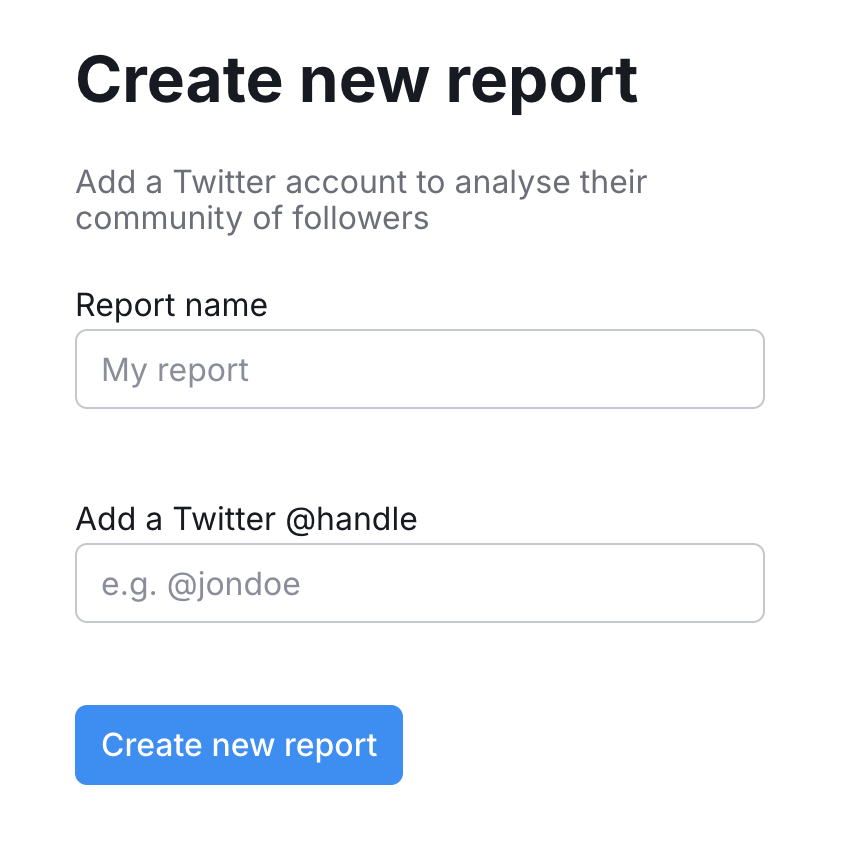
Task: Click the right end of Twitter handle field
Action: click(740, 583)
